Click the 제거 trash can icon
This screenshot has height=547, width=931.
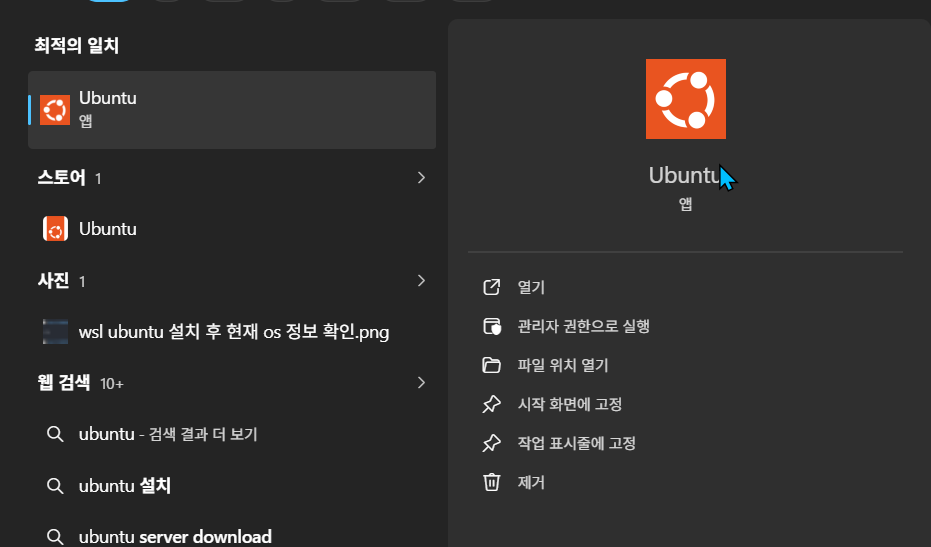point(492,482)
